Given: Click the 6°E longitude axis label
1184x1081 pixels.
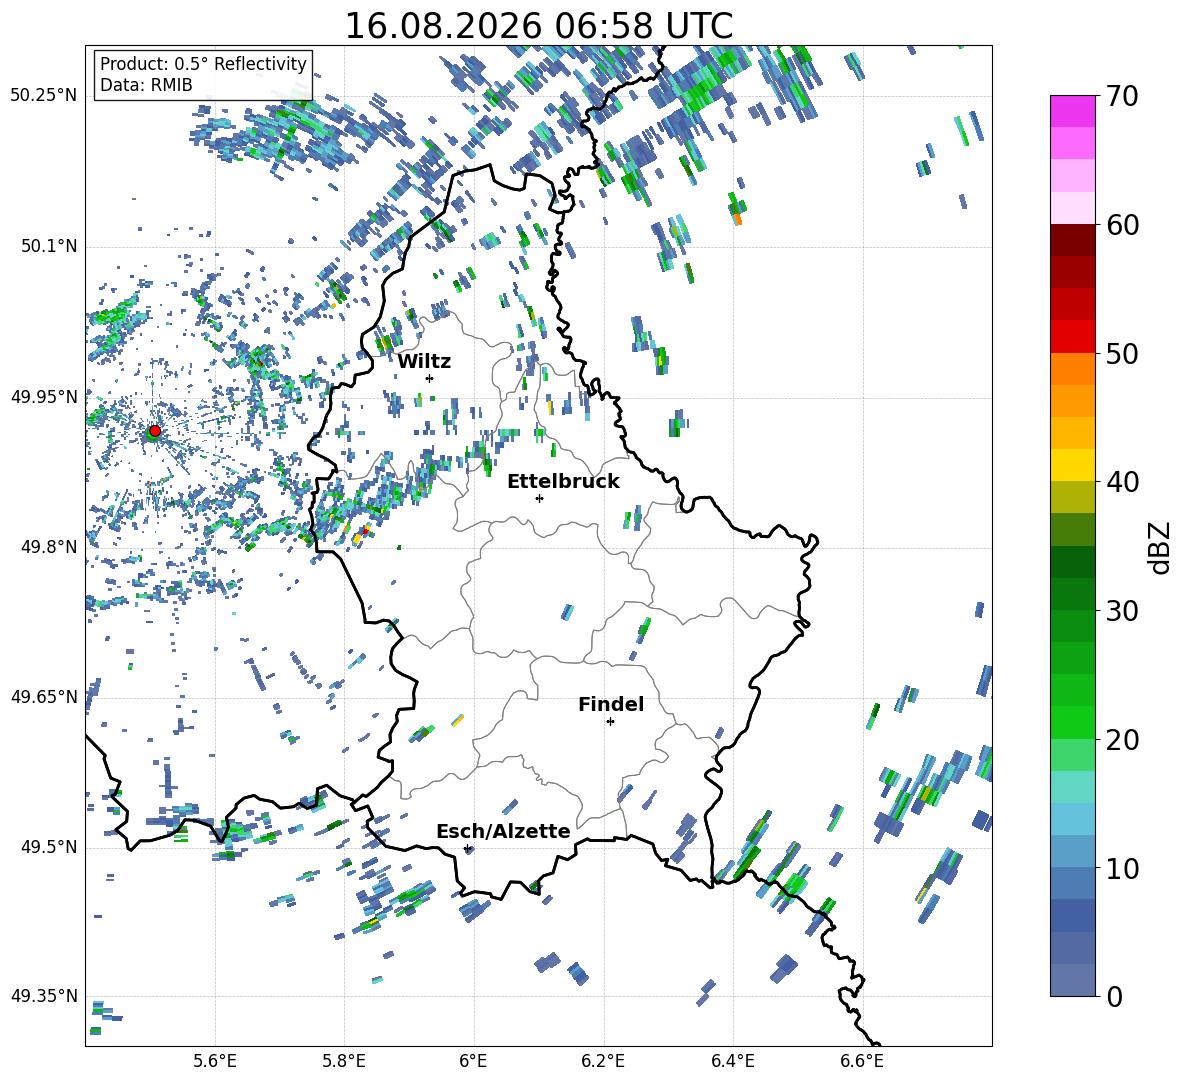Looking at the screenshot, I should click(473, 1061).
